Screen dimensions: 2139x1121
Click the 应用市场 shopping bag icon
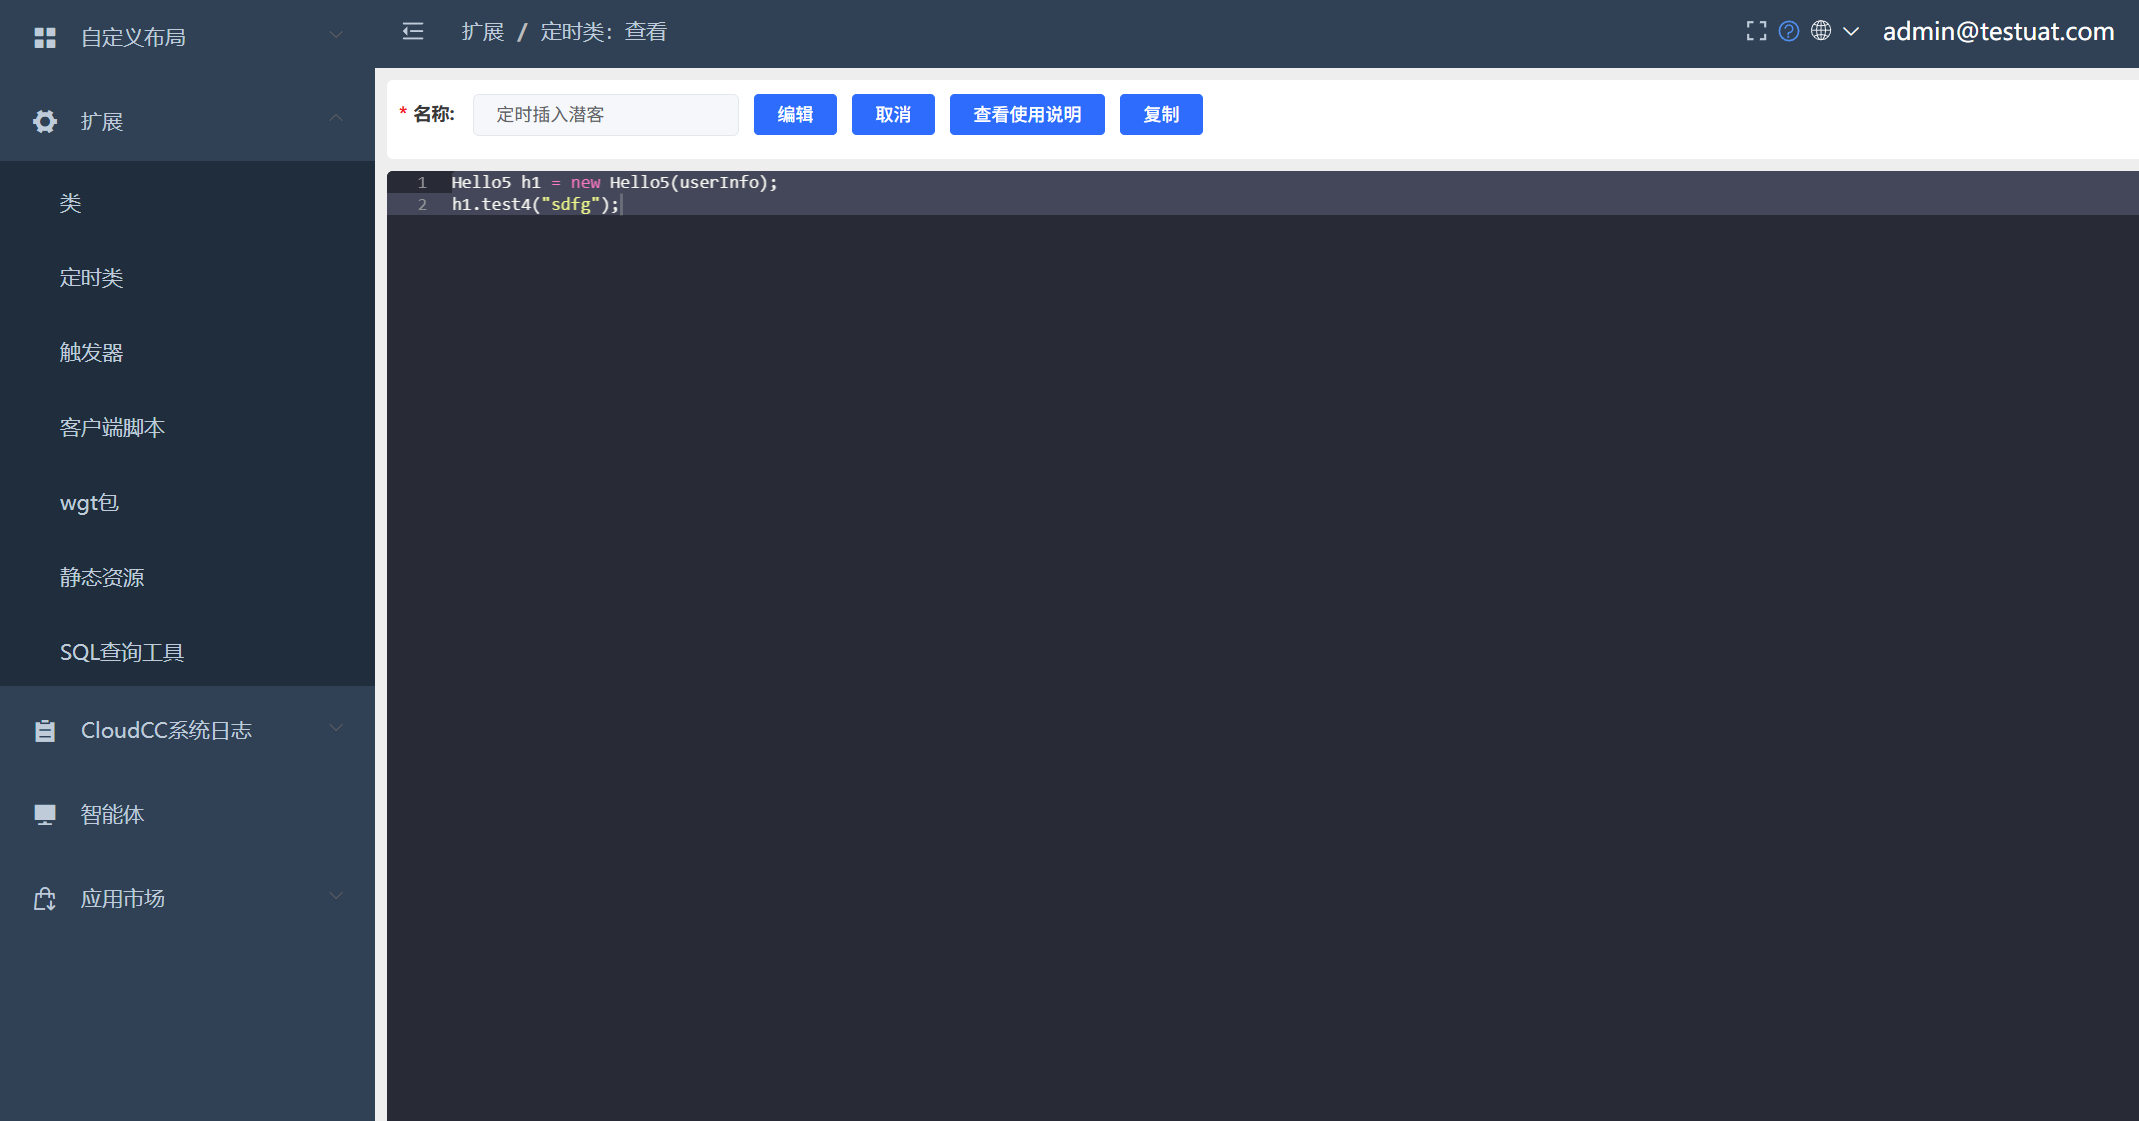pyautogui.click(x=45, y=899)
